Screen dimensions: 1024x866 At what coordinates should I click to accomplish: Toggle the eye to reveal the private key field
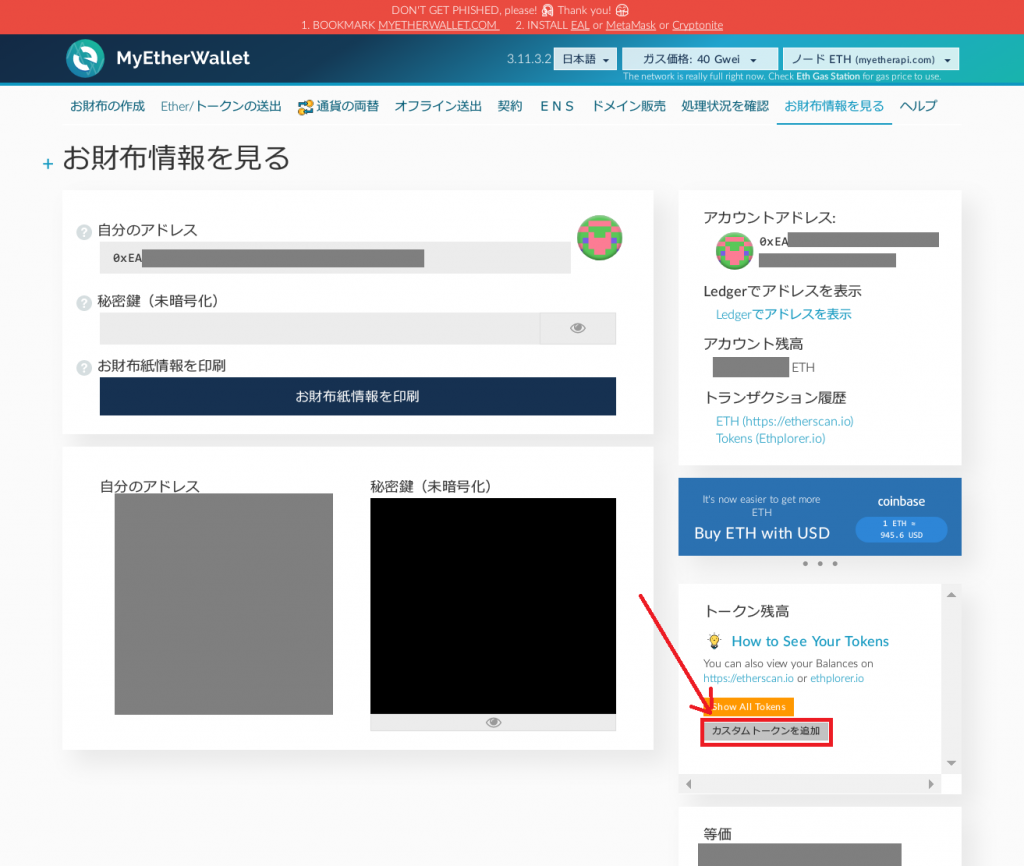(x=578, y=328)
